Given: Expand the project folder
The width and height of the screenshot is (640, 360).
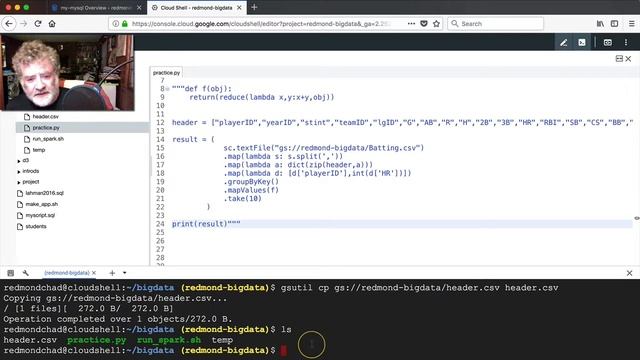Looking at the screenshot, I should (19, 182).
